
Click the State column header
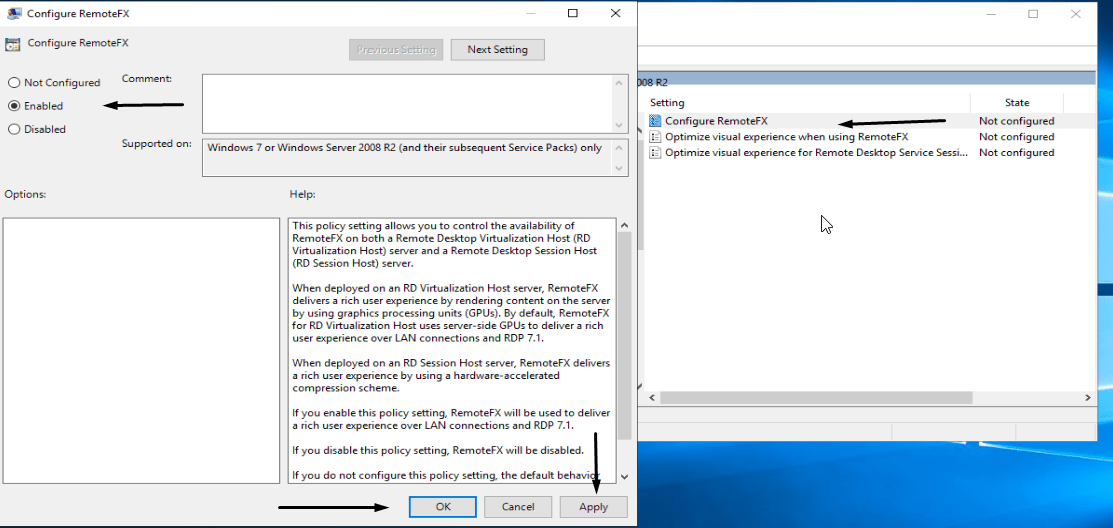pyautogui.click(x=1016, y=103)
